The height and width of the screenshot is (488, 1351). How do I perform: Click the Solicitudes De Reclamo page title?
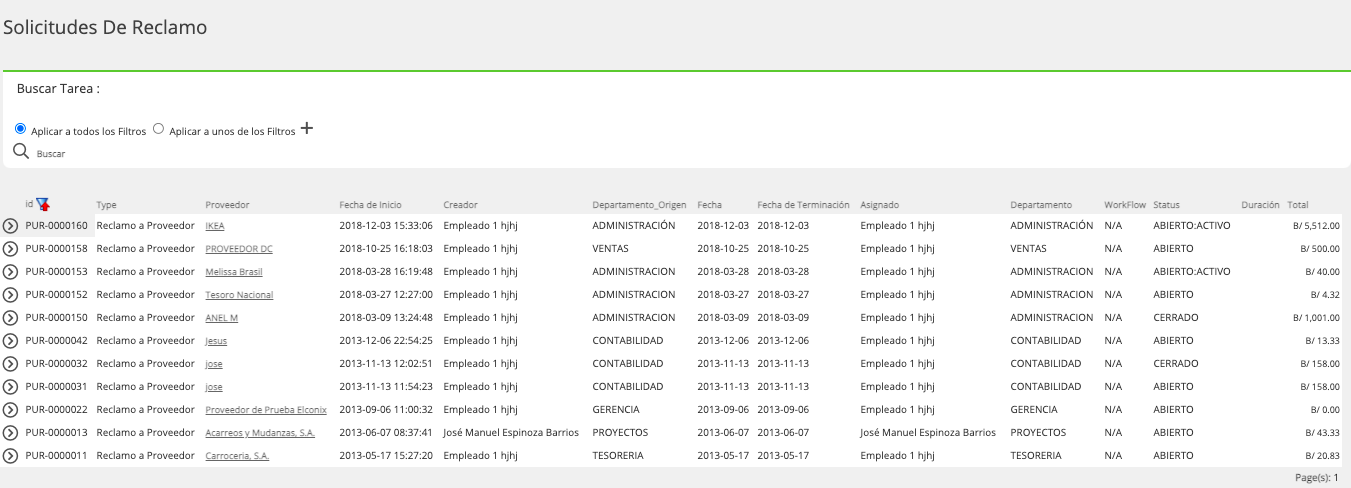click(105, 28)
